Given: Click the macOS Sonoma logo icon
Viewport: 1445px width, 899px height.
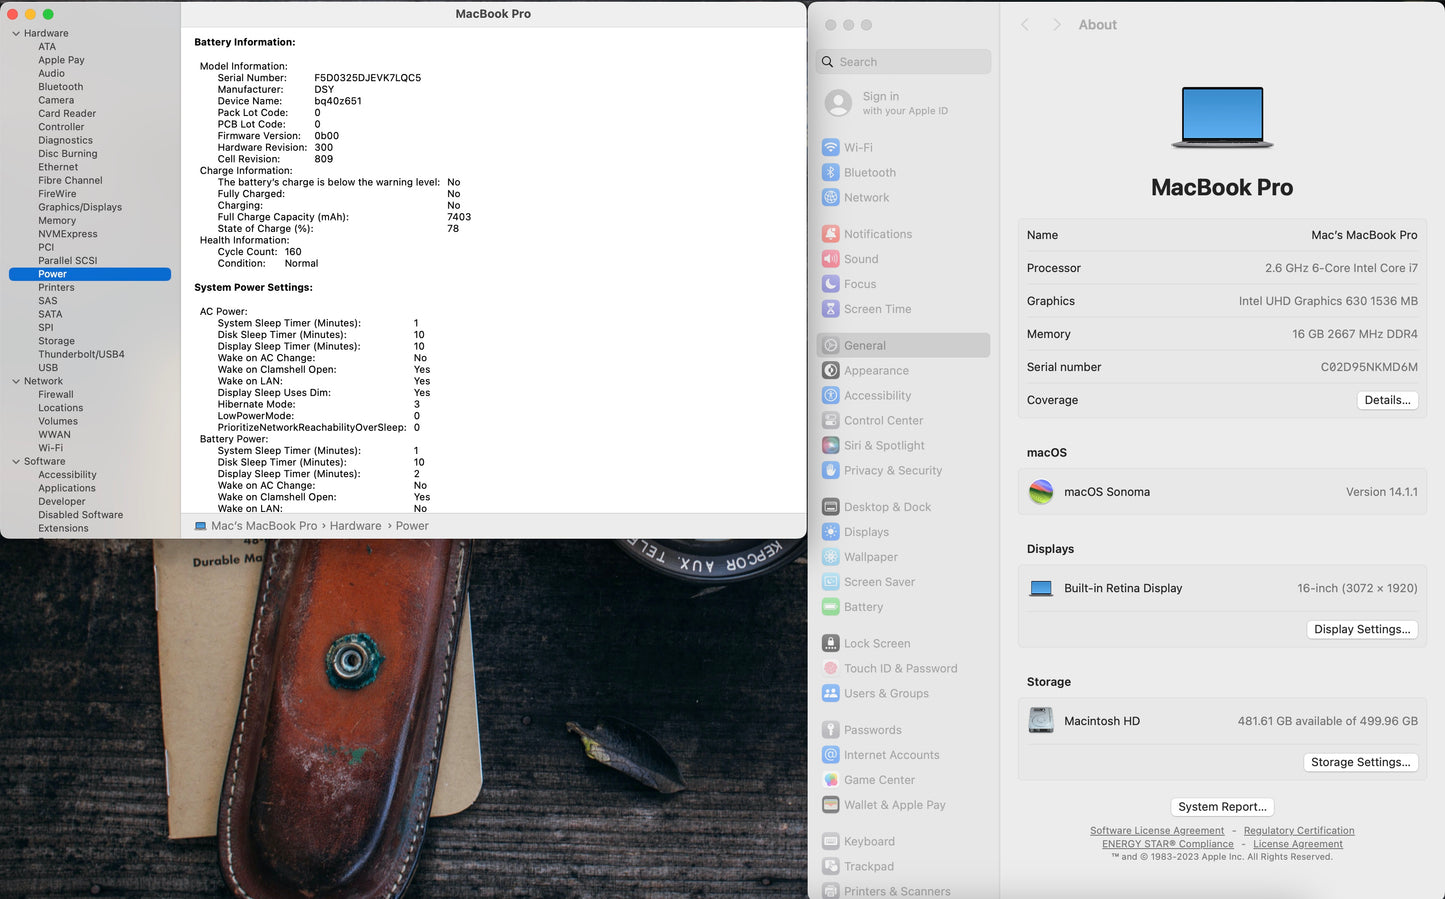Looking at the screenshot, I should point(1041,492).
